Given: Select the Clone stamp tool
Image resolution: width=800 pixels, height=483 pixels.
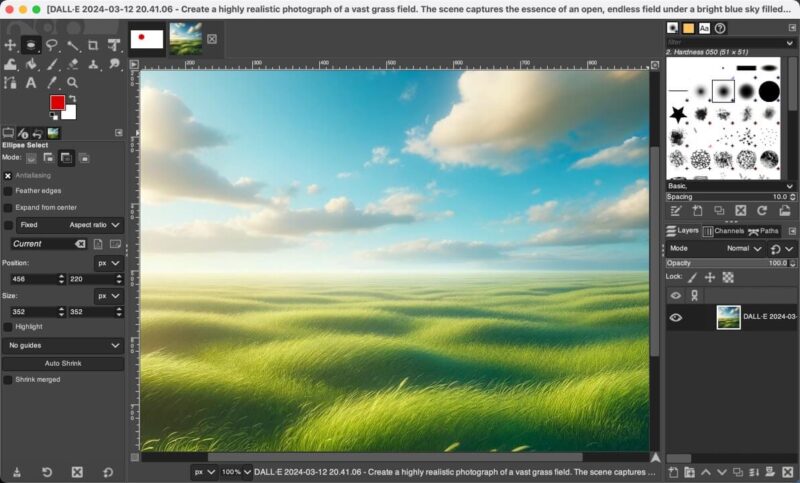Looking at the screenshot, I should [x=93, y=64].
